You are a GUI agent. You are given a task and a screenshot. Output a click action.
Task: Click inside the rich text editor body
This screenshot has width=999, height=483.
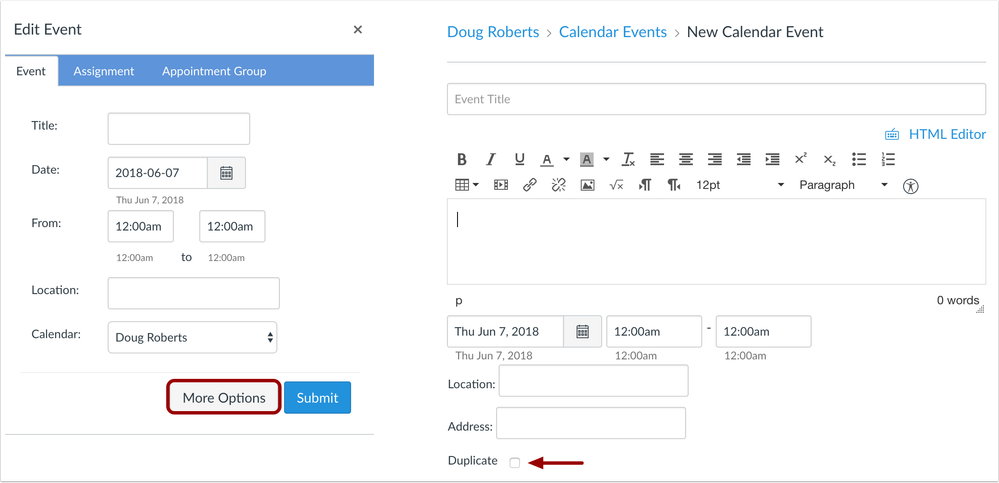click(717, 242)
